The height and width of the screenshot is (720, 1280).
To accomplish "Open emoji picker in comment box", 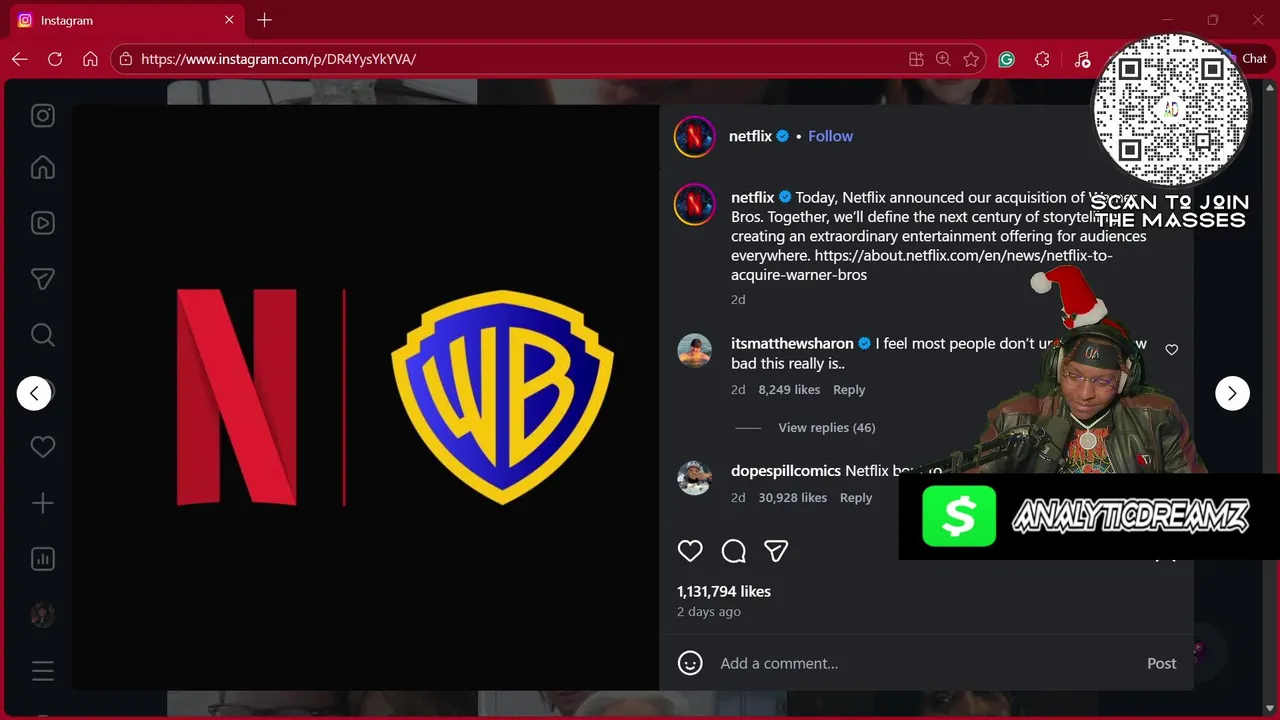I will coord(690,663).
